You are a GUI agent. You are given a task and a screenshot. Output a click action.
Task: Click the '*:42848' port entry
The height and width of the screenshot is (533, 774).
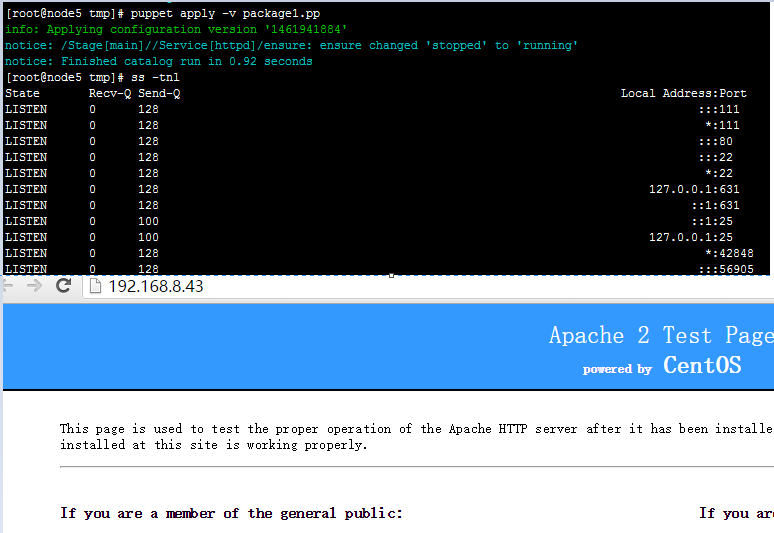(x=729, y=253)
